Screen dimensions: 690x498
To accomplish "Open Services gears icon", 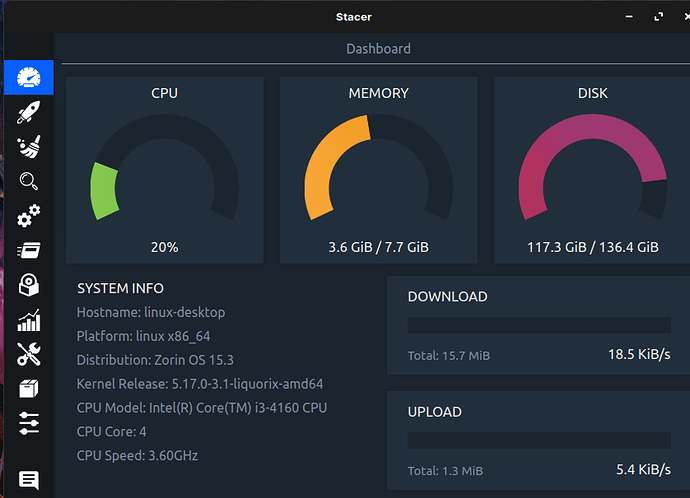I will pyautogui.click(x=29, y=216).
